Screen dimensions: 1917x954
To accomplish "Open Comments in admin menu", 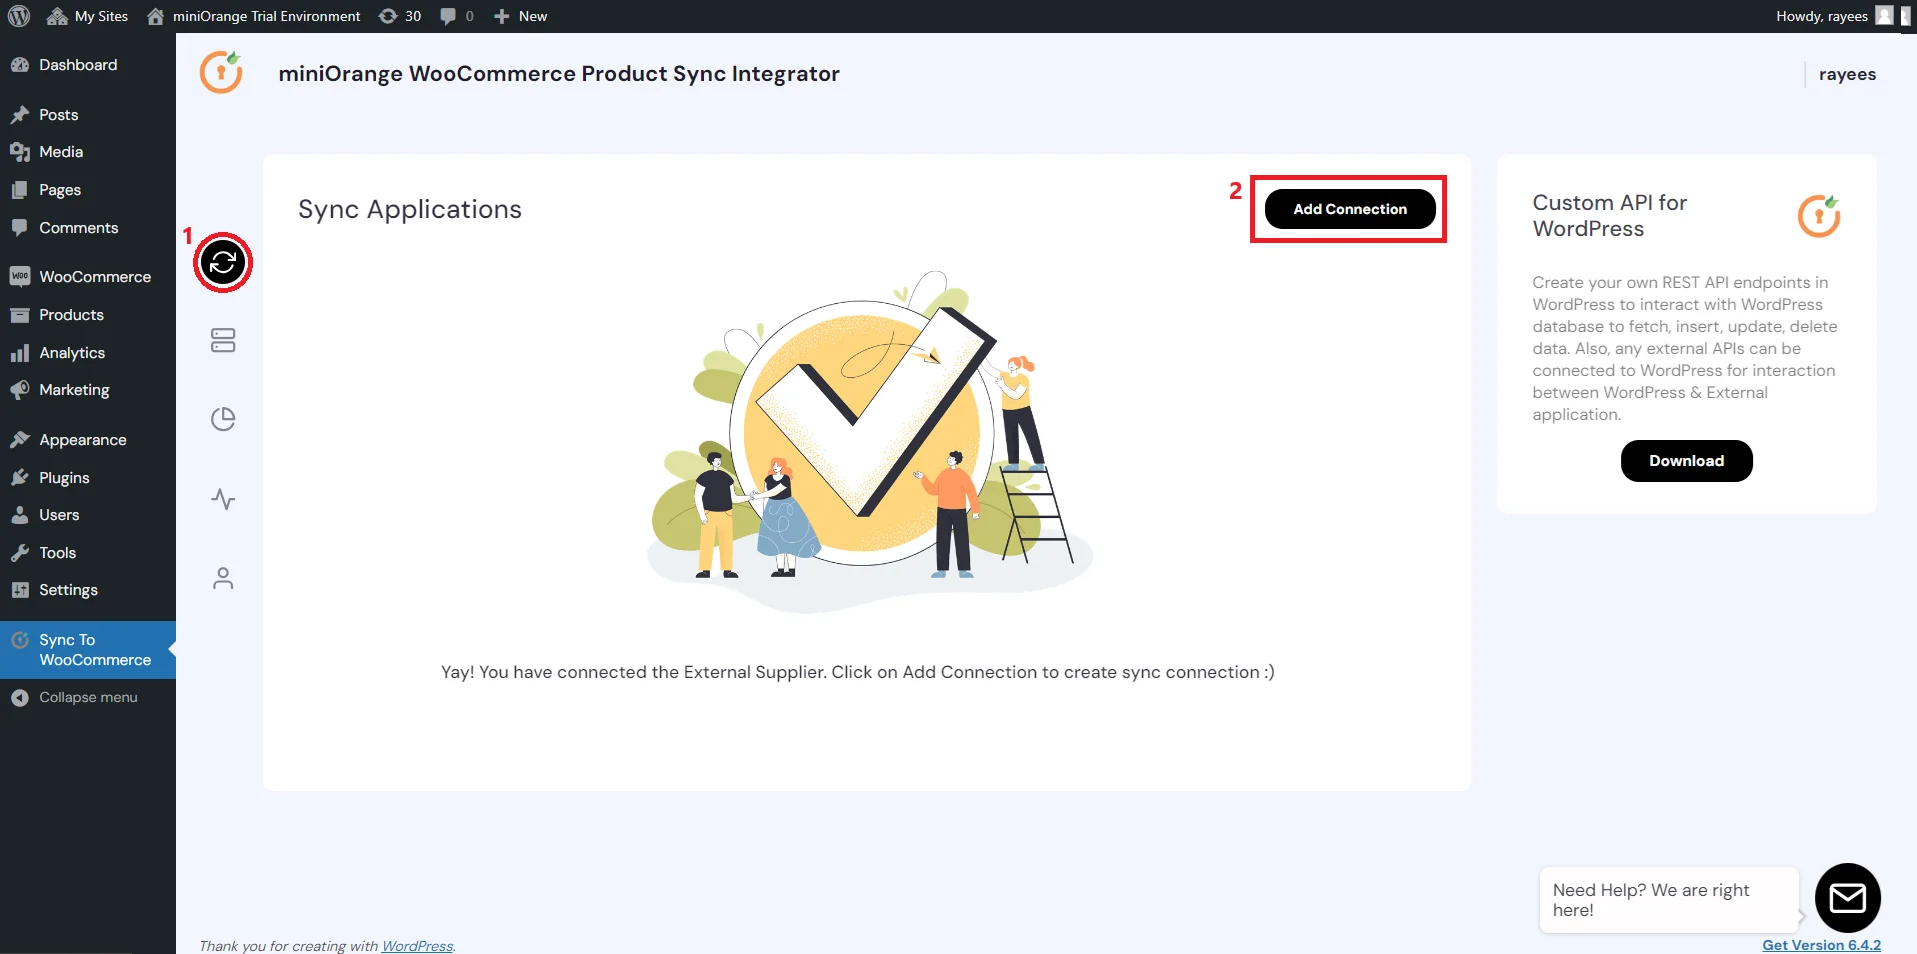I will pos(88,228).
